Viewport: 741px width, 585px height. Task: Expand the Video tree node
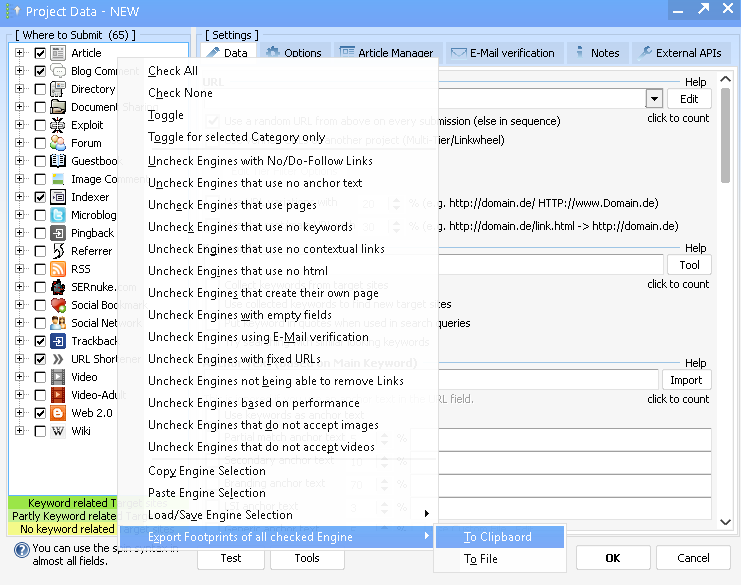point(19,377)
